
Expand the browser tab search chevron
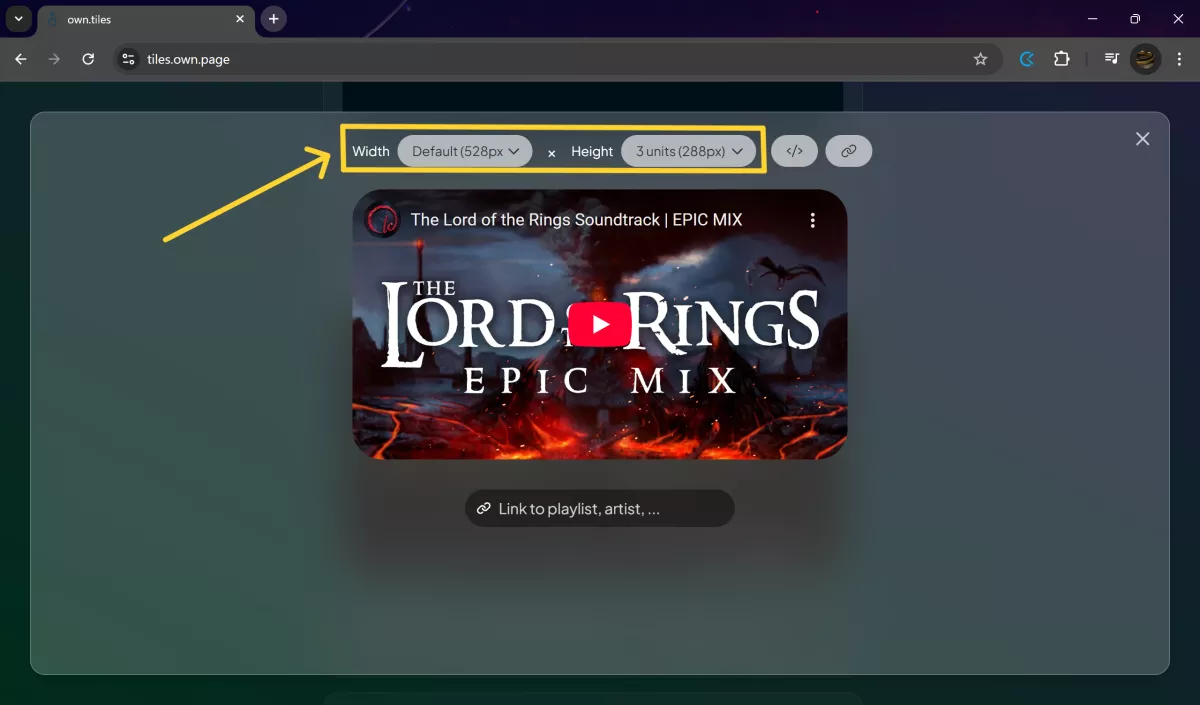18,19
